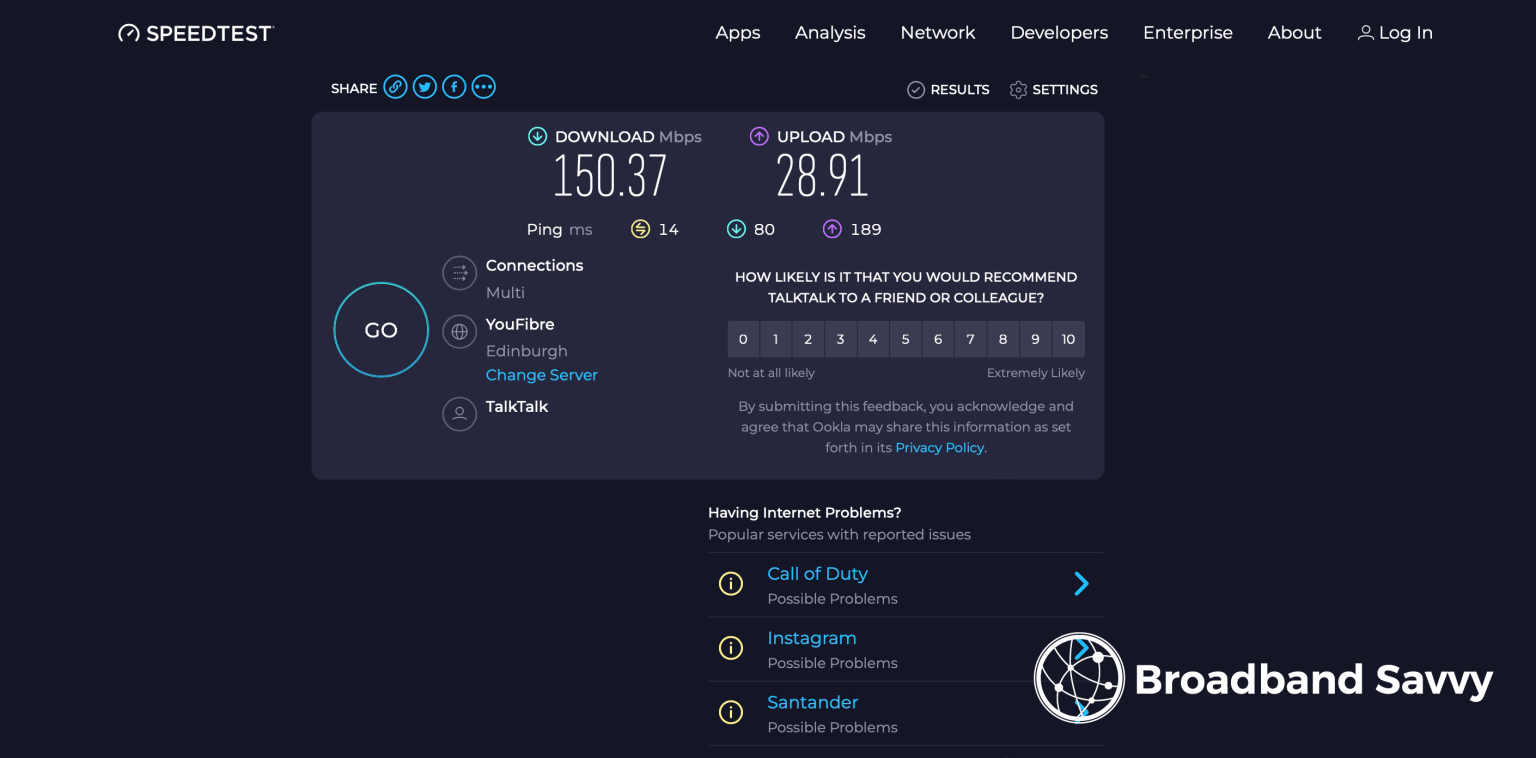Pick rating 5 on the recommendation scale
The height and width of the screenshot is (758, 1536).
point(905,339)
